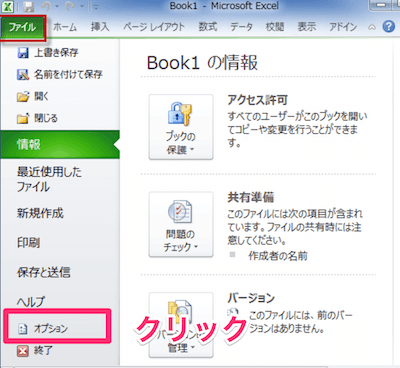
Task: Switch to the 校閲 ribbon tab
Action: click(x=275, y=27)
